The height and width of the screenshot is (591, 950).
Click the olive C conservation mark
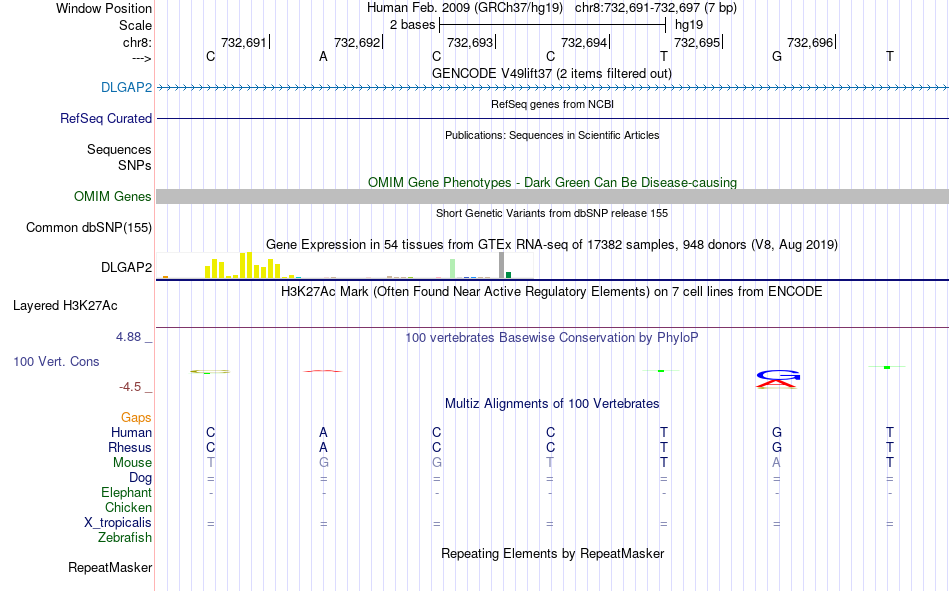(x=210, y=371)
